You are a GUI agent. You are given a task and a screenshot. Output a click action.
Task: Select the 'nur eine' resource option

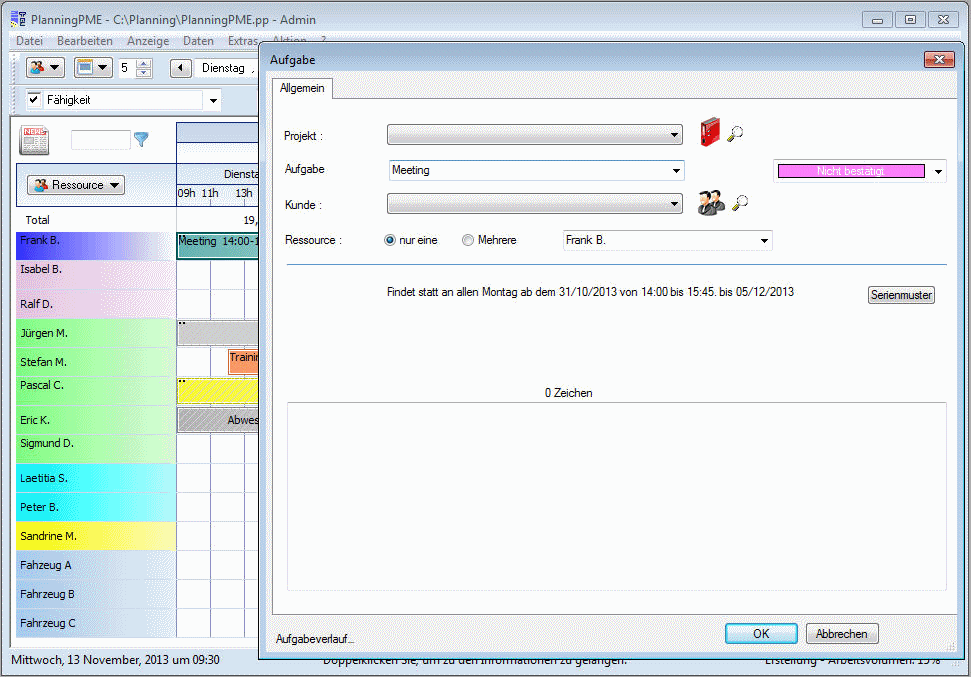[x=390, y=240]
